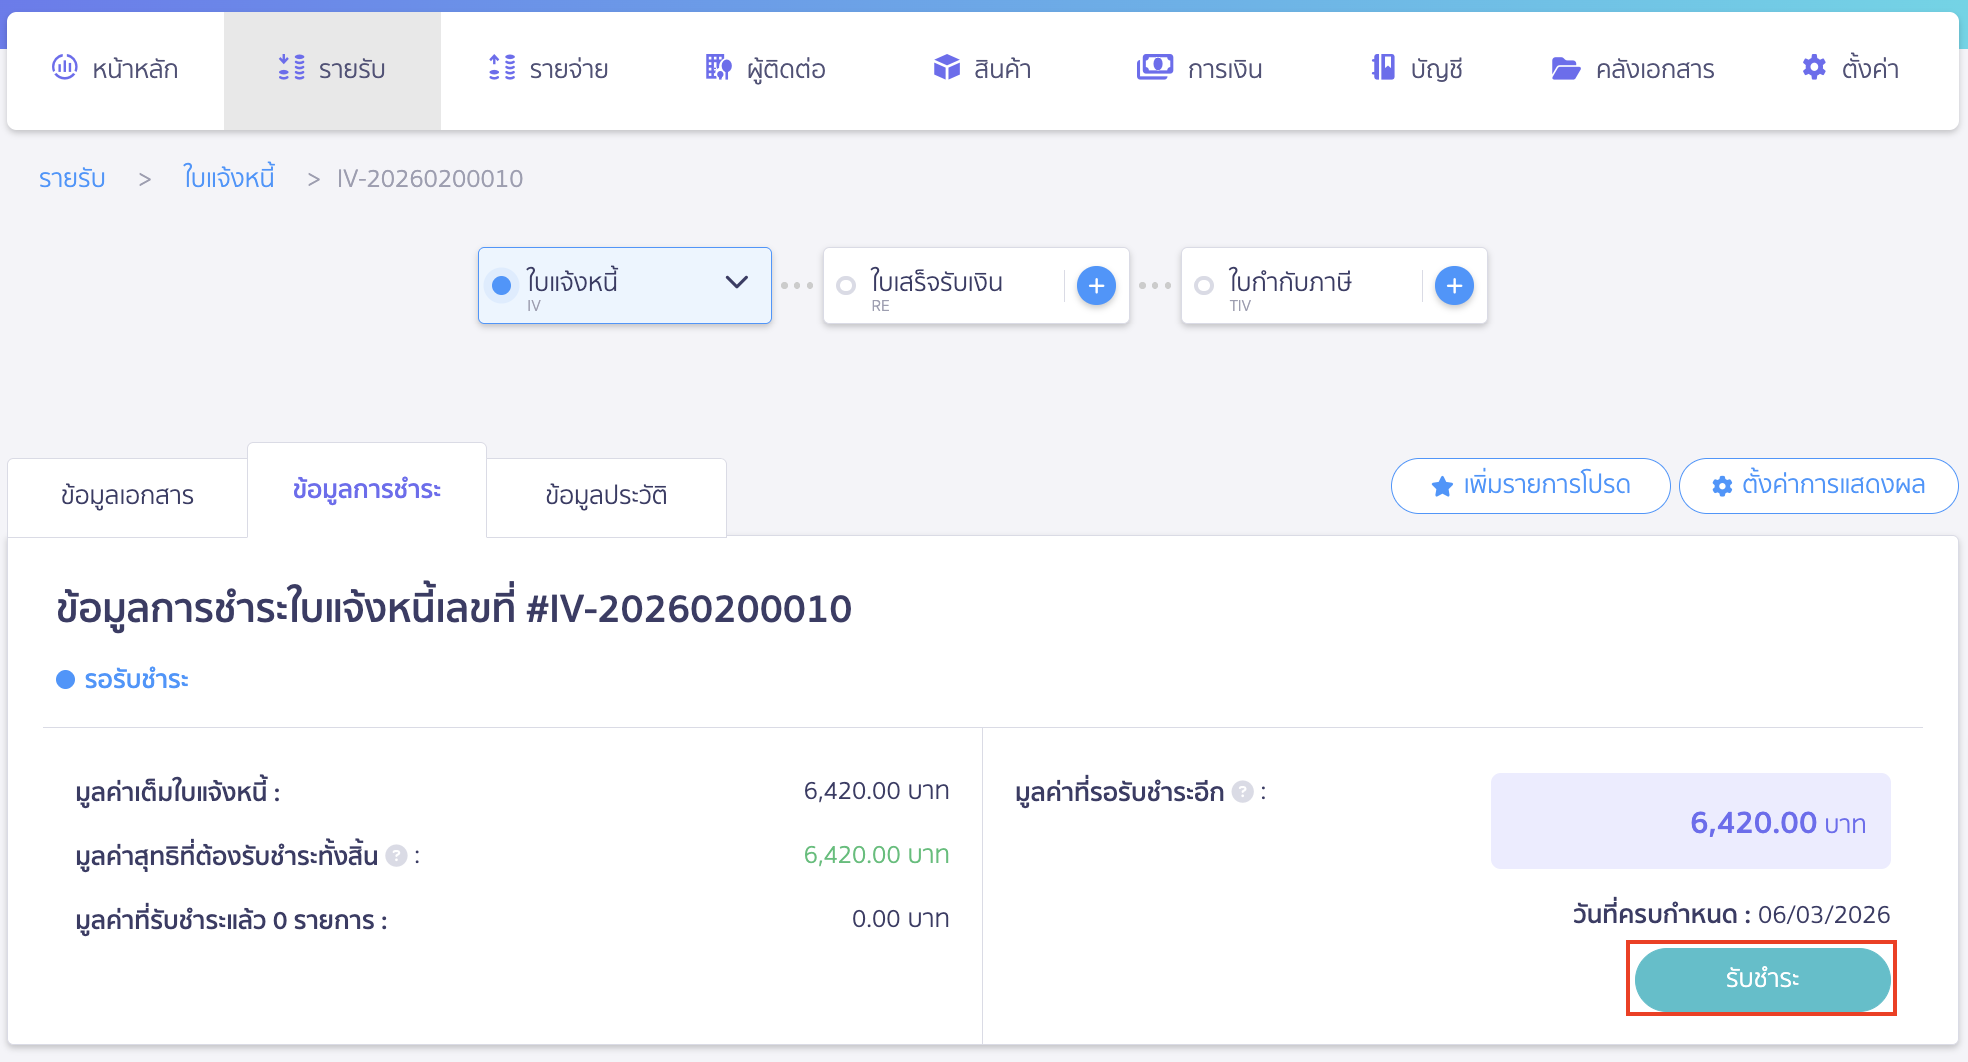Select the ใบแจ้งหนี้ radio indicator

[502, 284]
